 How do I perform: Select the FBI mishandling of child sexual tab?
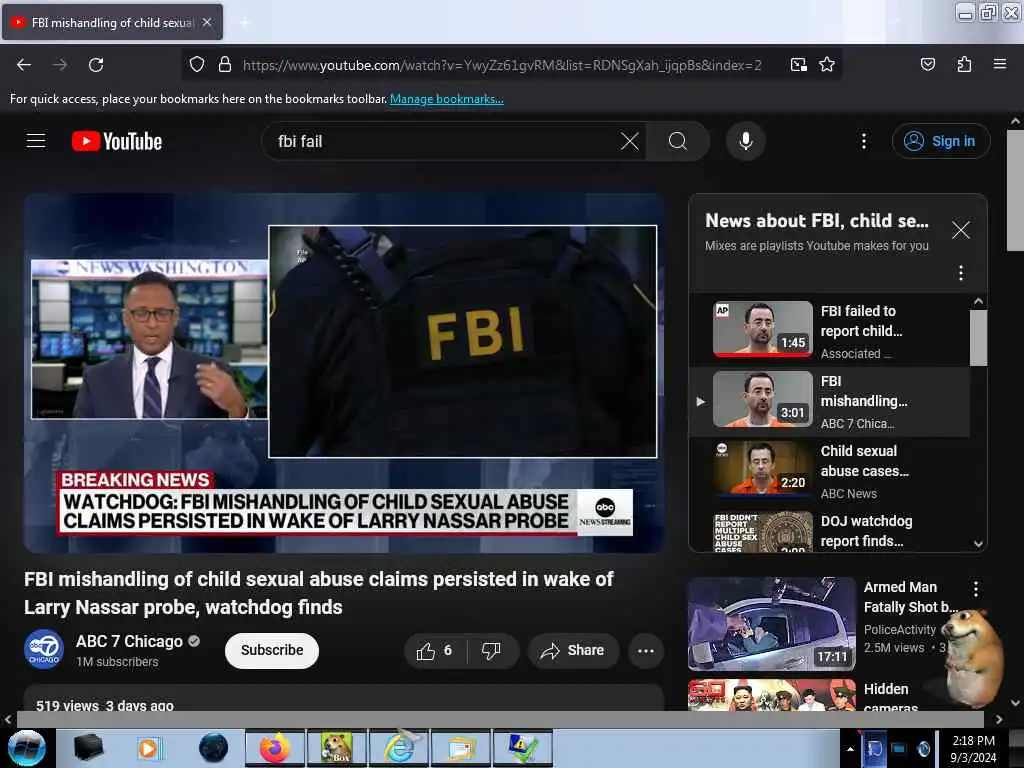coord(112,22)
